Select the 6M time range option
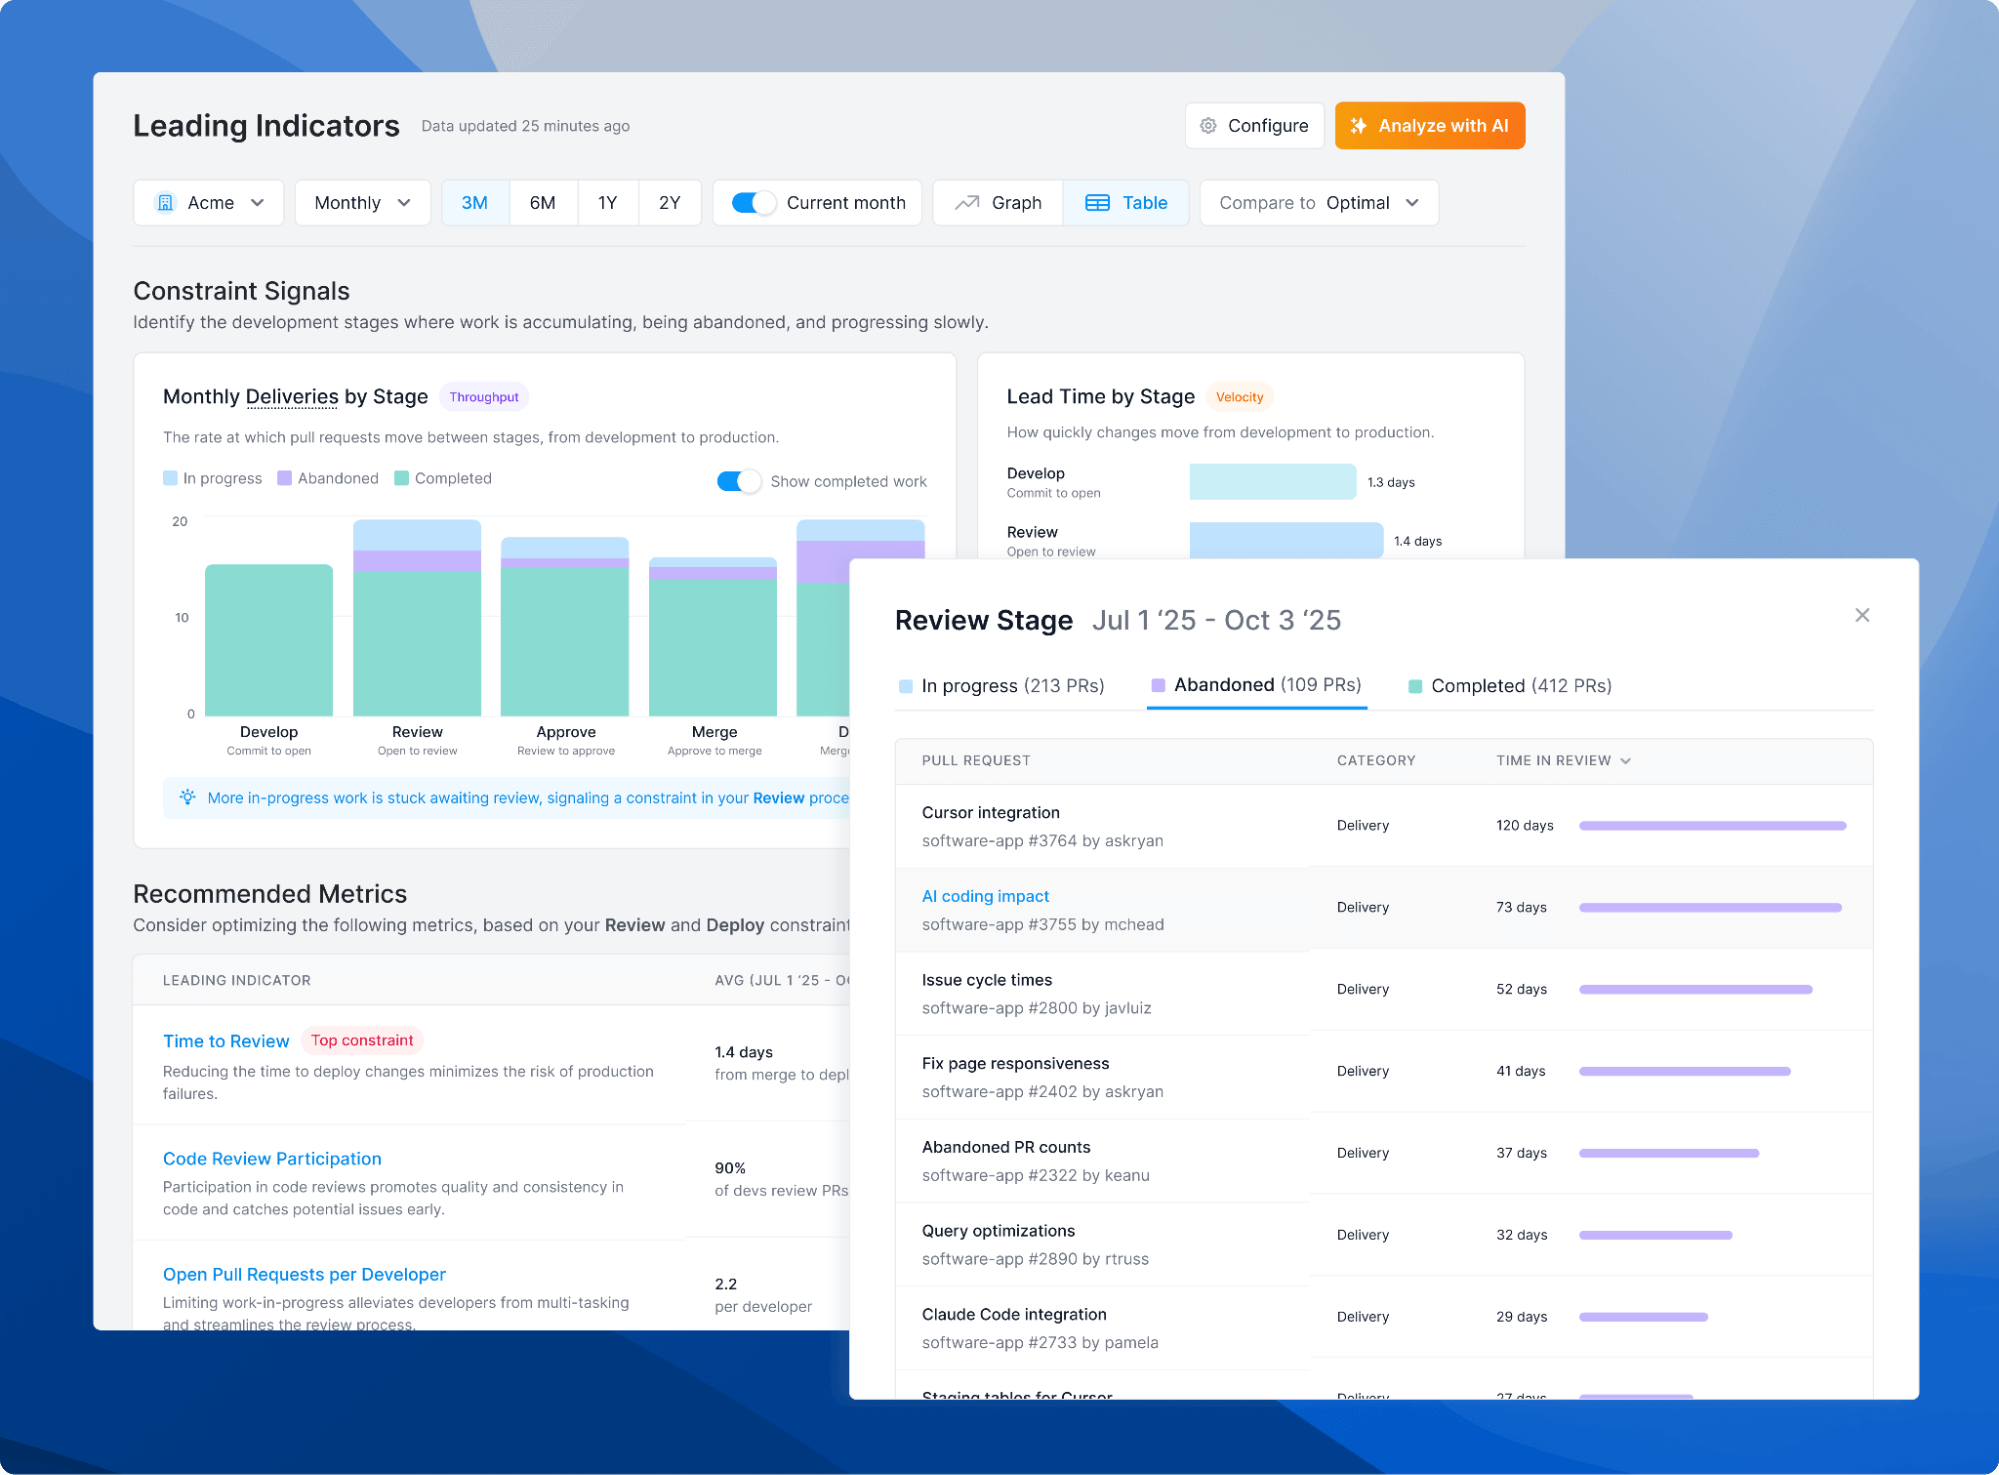Viewport: 1999px width, 1475px height. [542, 203]
